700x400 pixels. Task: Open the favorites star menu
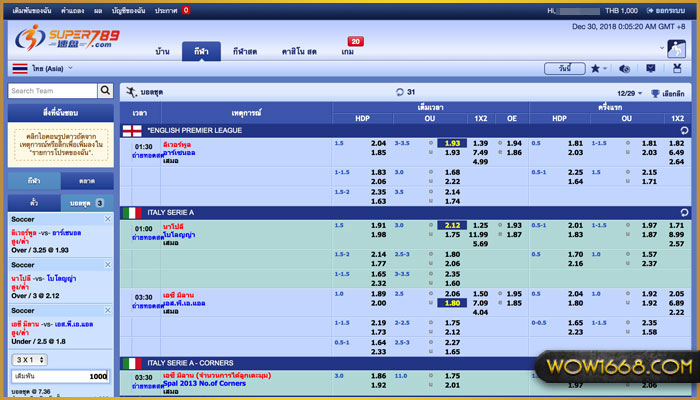pos(598,68)
